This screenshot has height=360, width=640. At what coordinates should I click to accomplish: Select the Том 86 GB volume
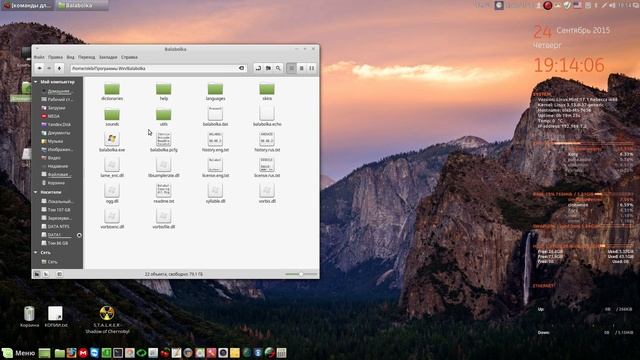click(x=57, y=243)
